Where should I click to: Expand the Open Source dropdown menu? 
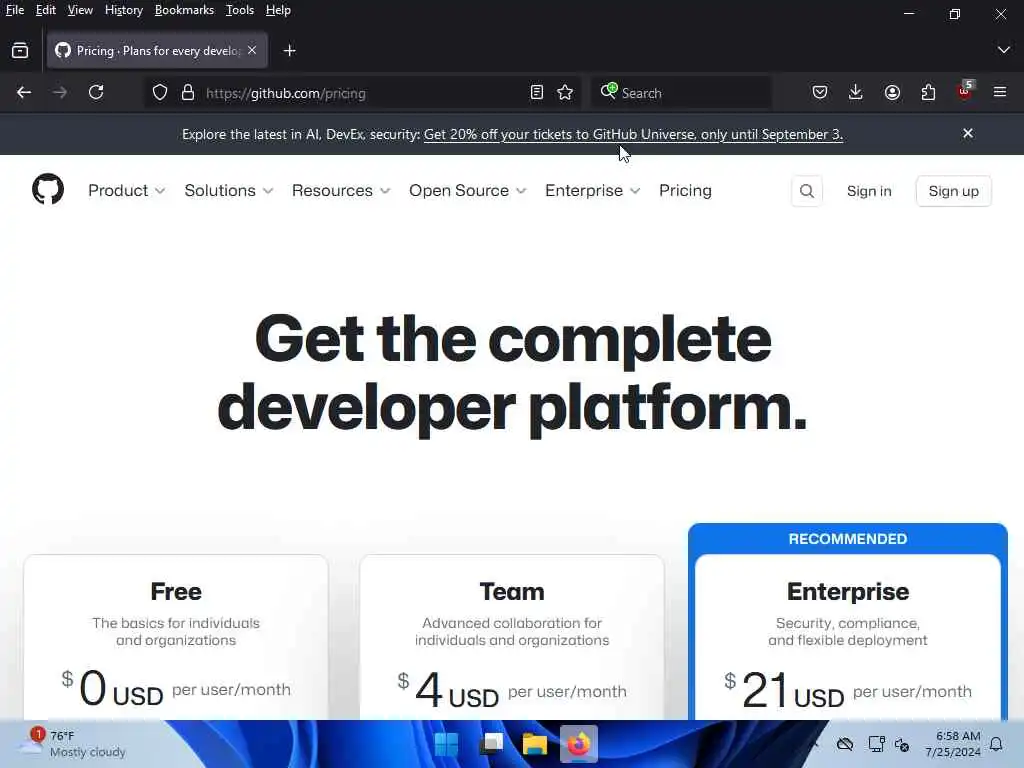(468, 191)
